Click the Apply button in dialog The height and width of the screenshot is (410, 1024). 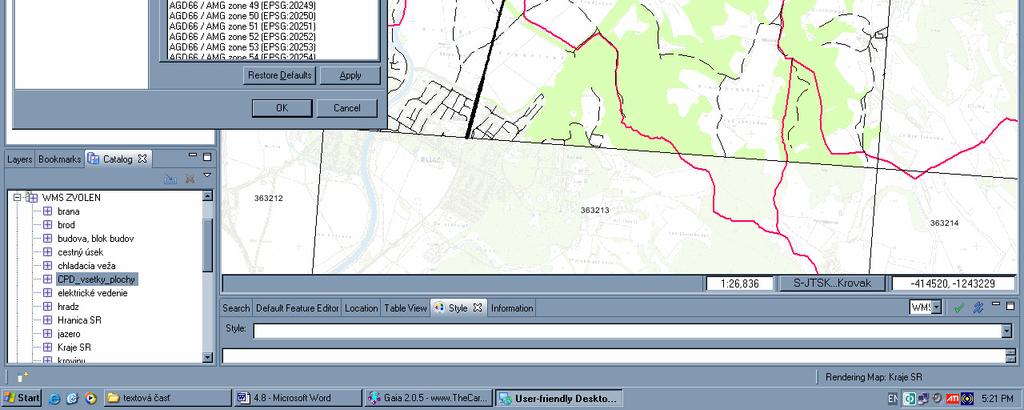click(x=350, y=75)
